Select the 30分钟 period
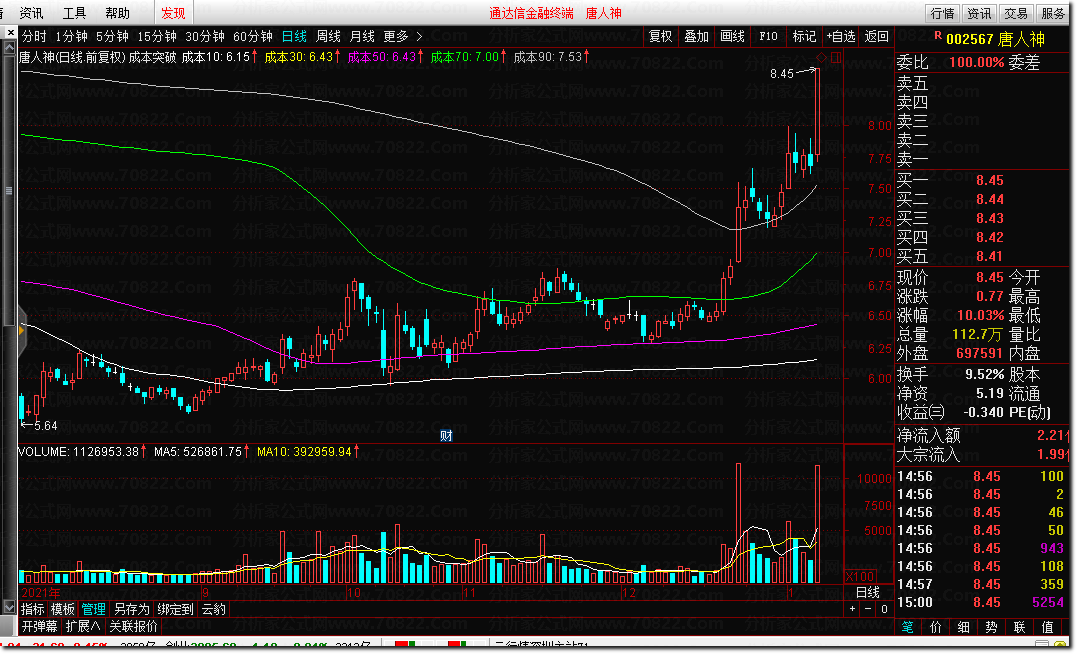 pos(205,36)
